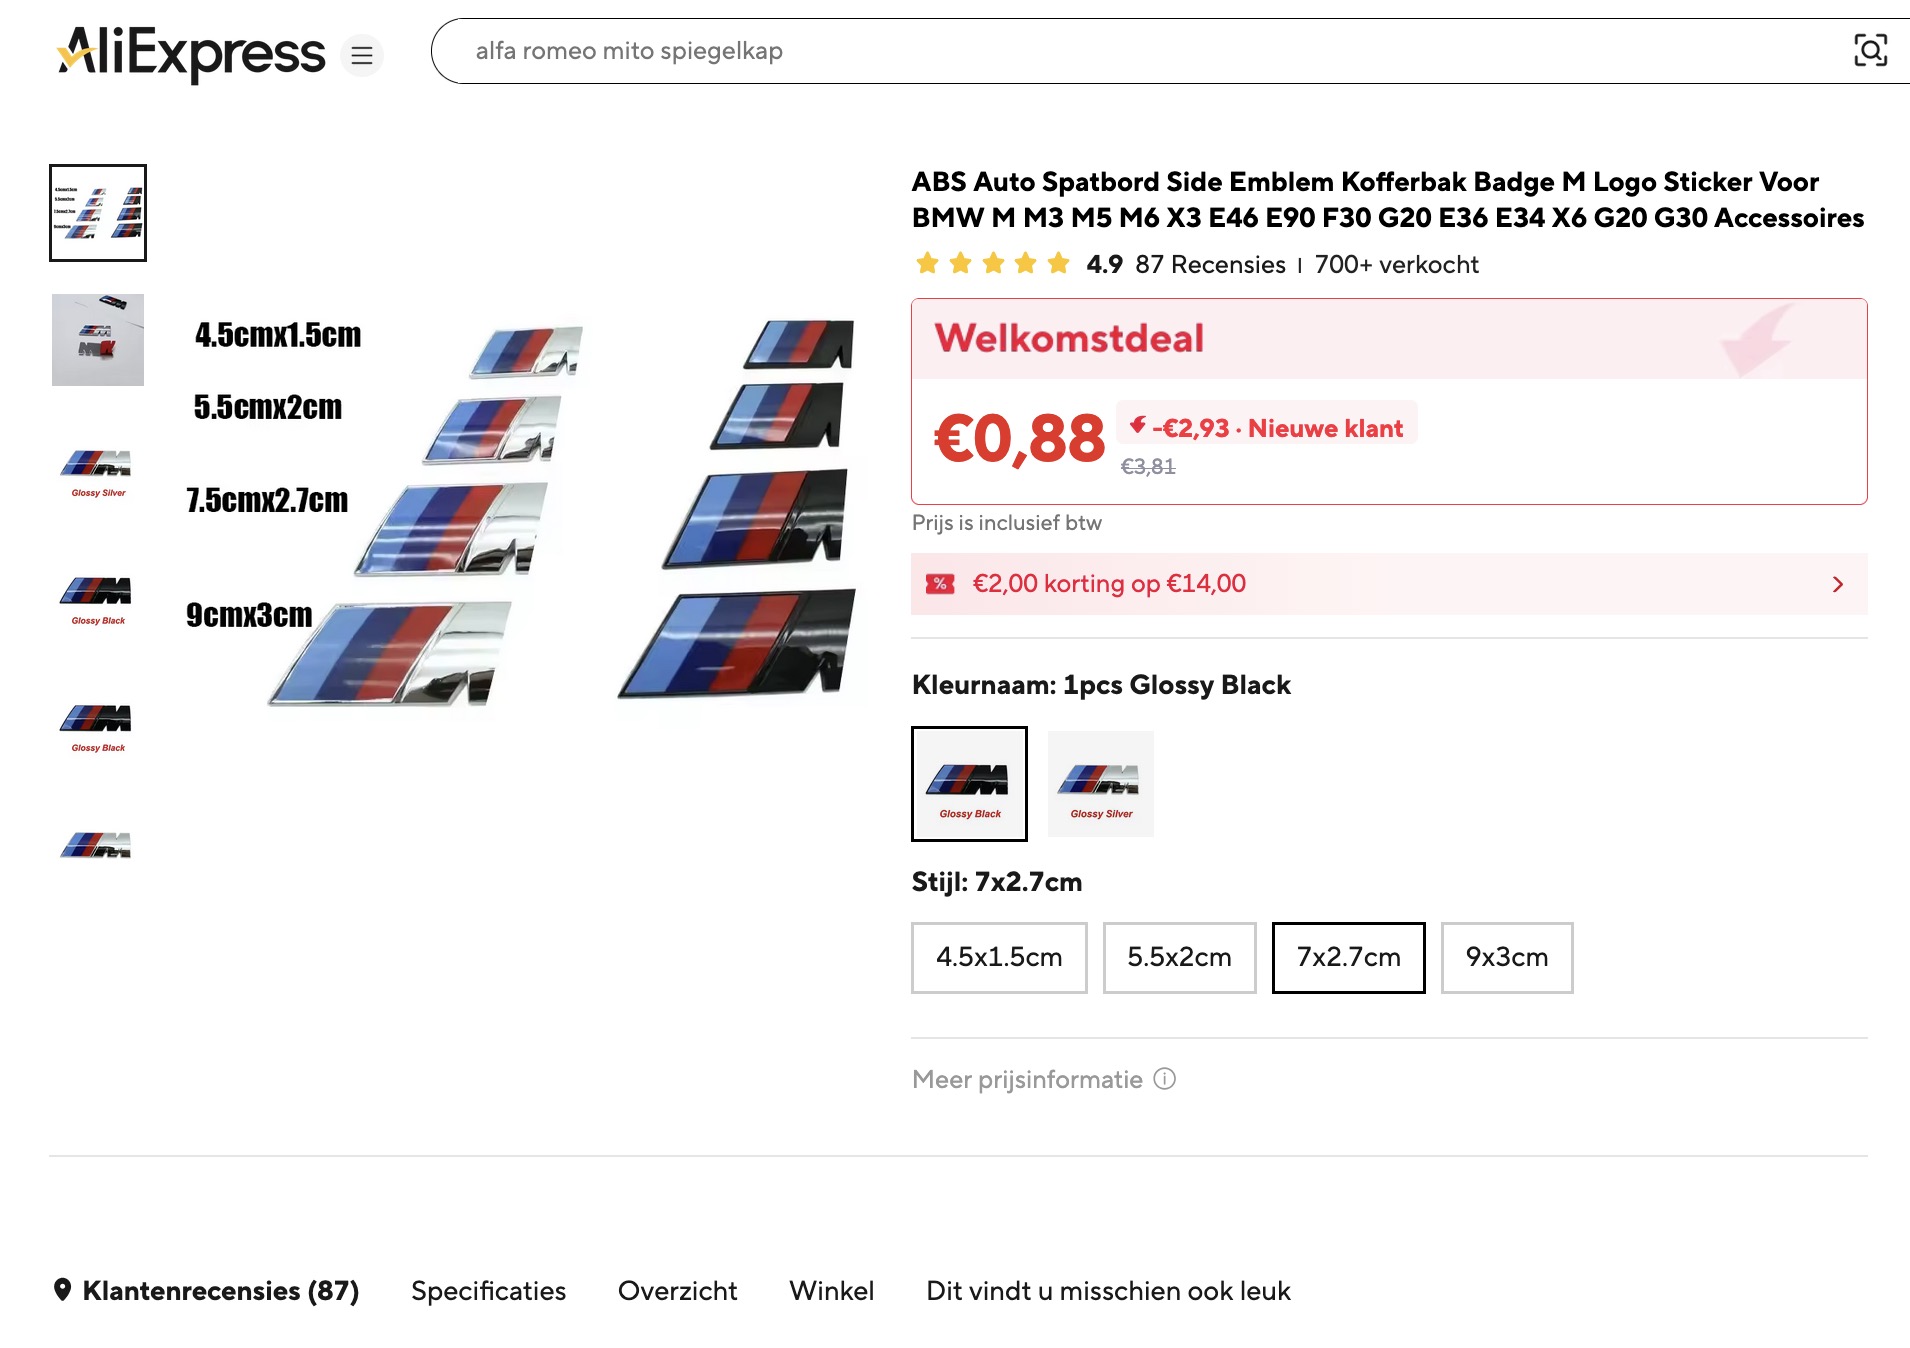Select the Glossy Black color swatch
Image resolution: width=1910 pixels, height=1348 pixels.
coord(968,784)
